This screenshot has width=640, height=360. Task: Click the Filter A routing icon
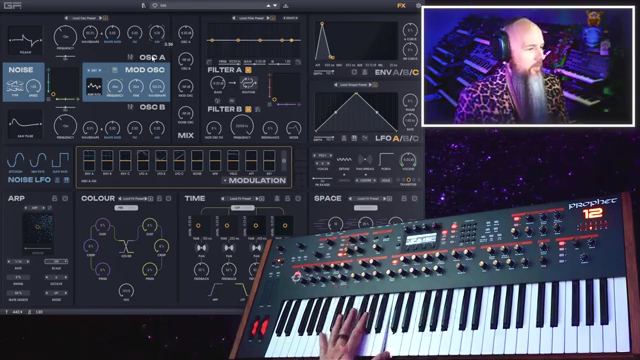248,83
